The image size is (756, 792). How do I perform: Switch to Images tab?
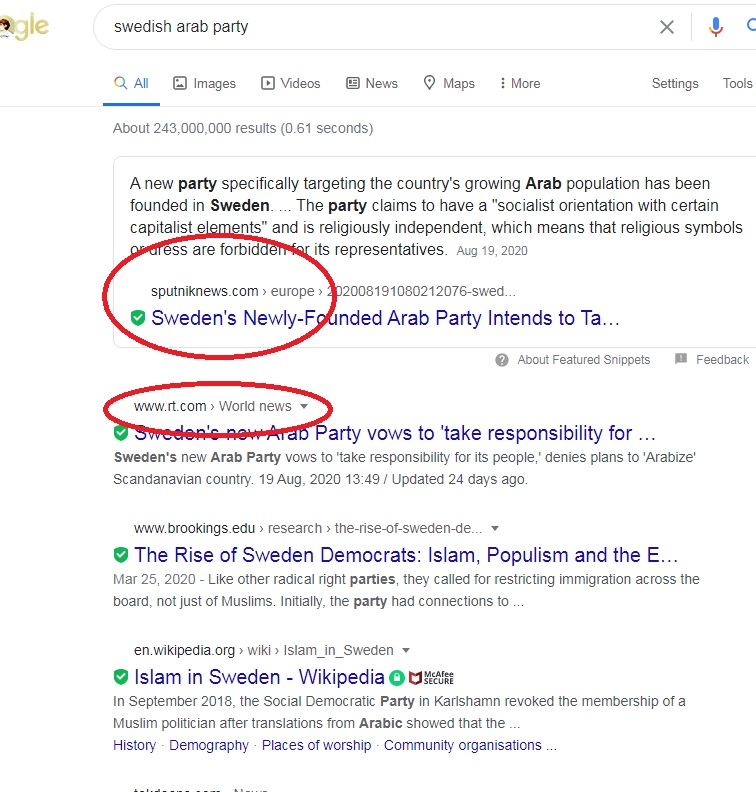[x=205, y=83]
